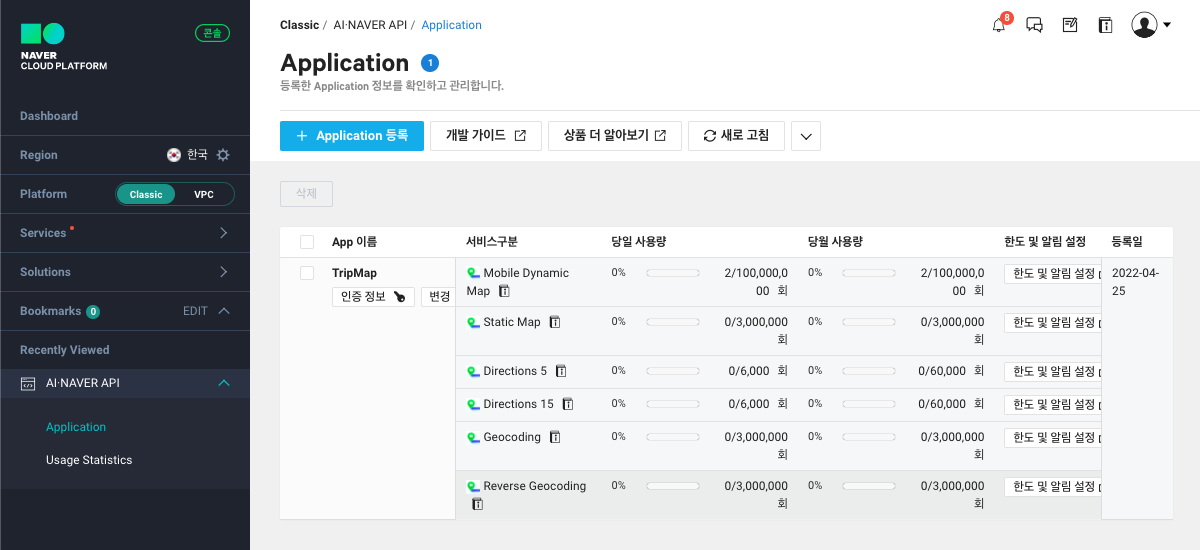Open the chat support speech-bubble icon
This screenshot has height=550, width=1200.
[x=1035, y=25]
